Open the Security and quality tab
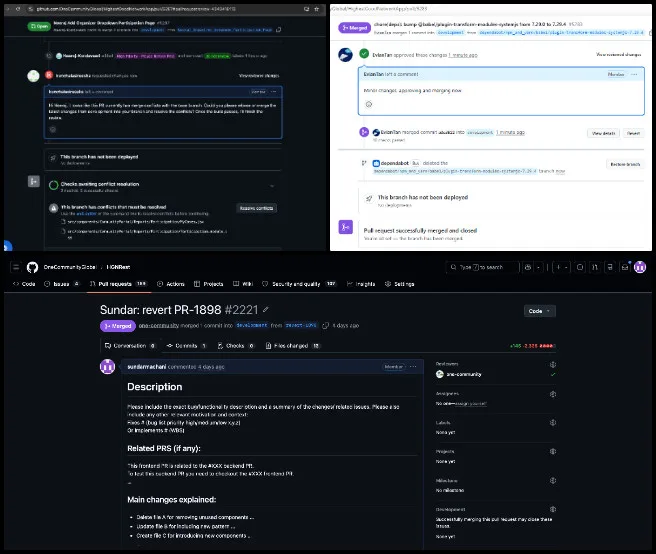 tap(299, 284)
